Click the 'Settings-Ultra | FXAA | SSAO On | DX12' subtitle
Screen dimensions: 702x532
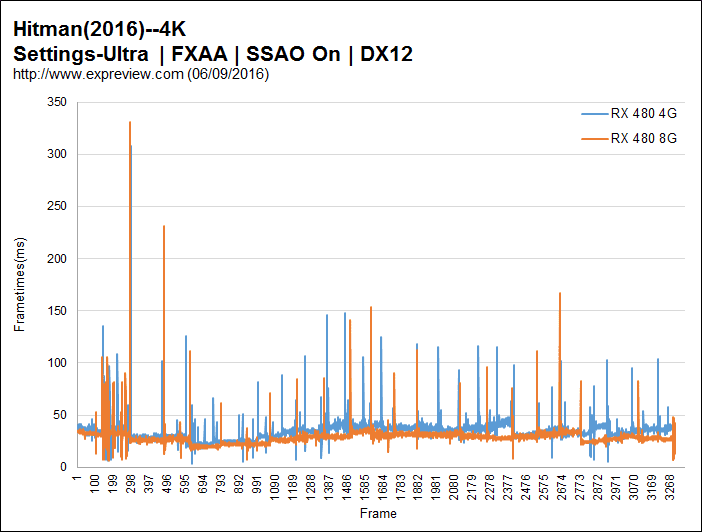coord(213,54)
